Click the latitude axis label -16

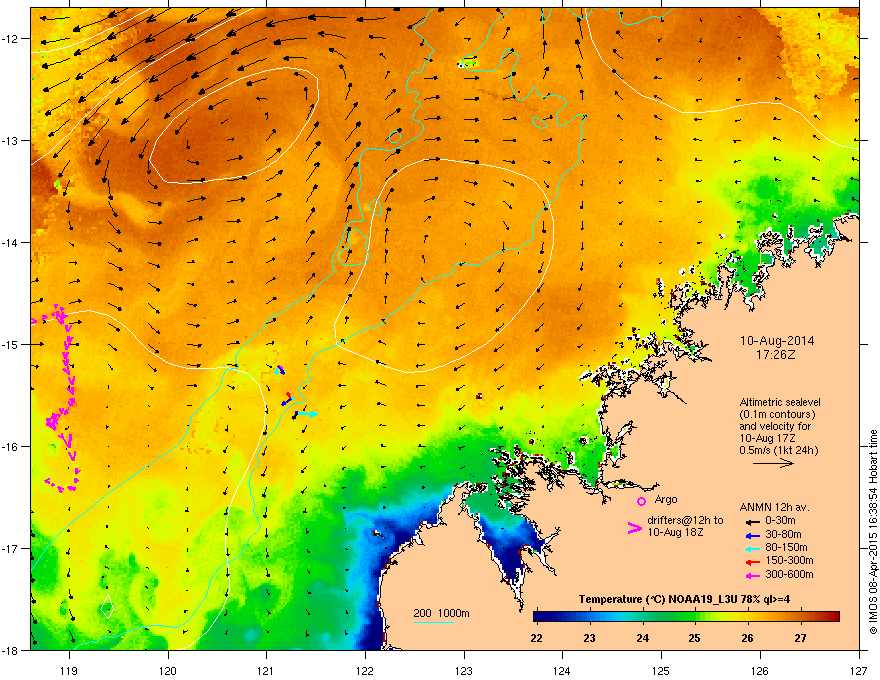coord(11,447)
